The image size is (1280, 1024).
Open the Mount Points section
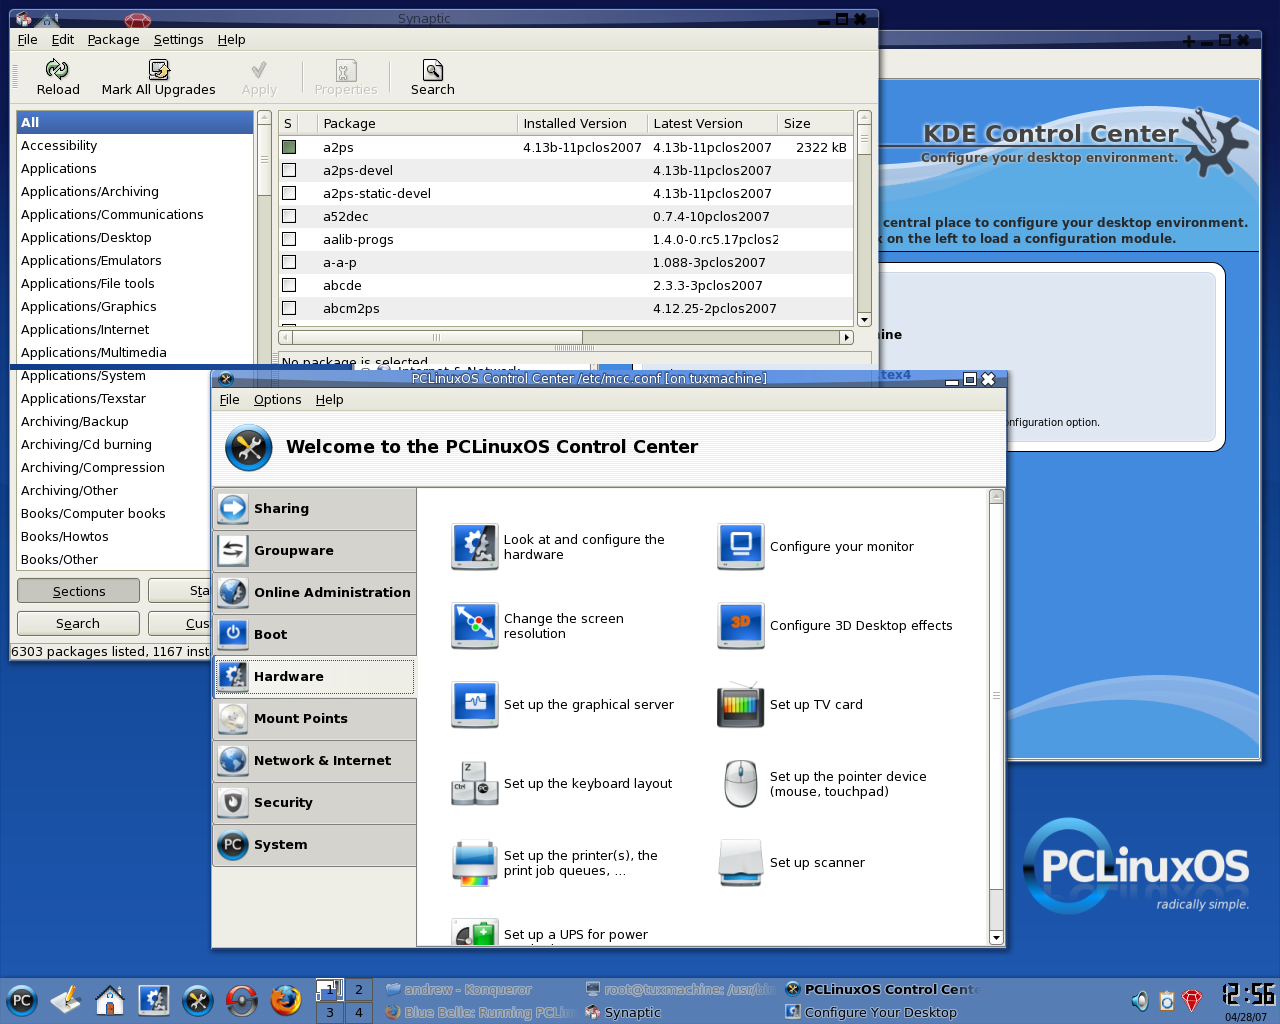click(315, 719)
